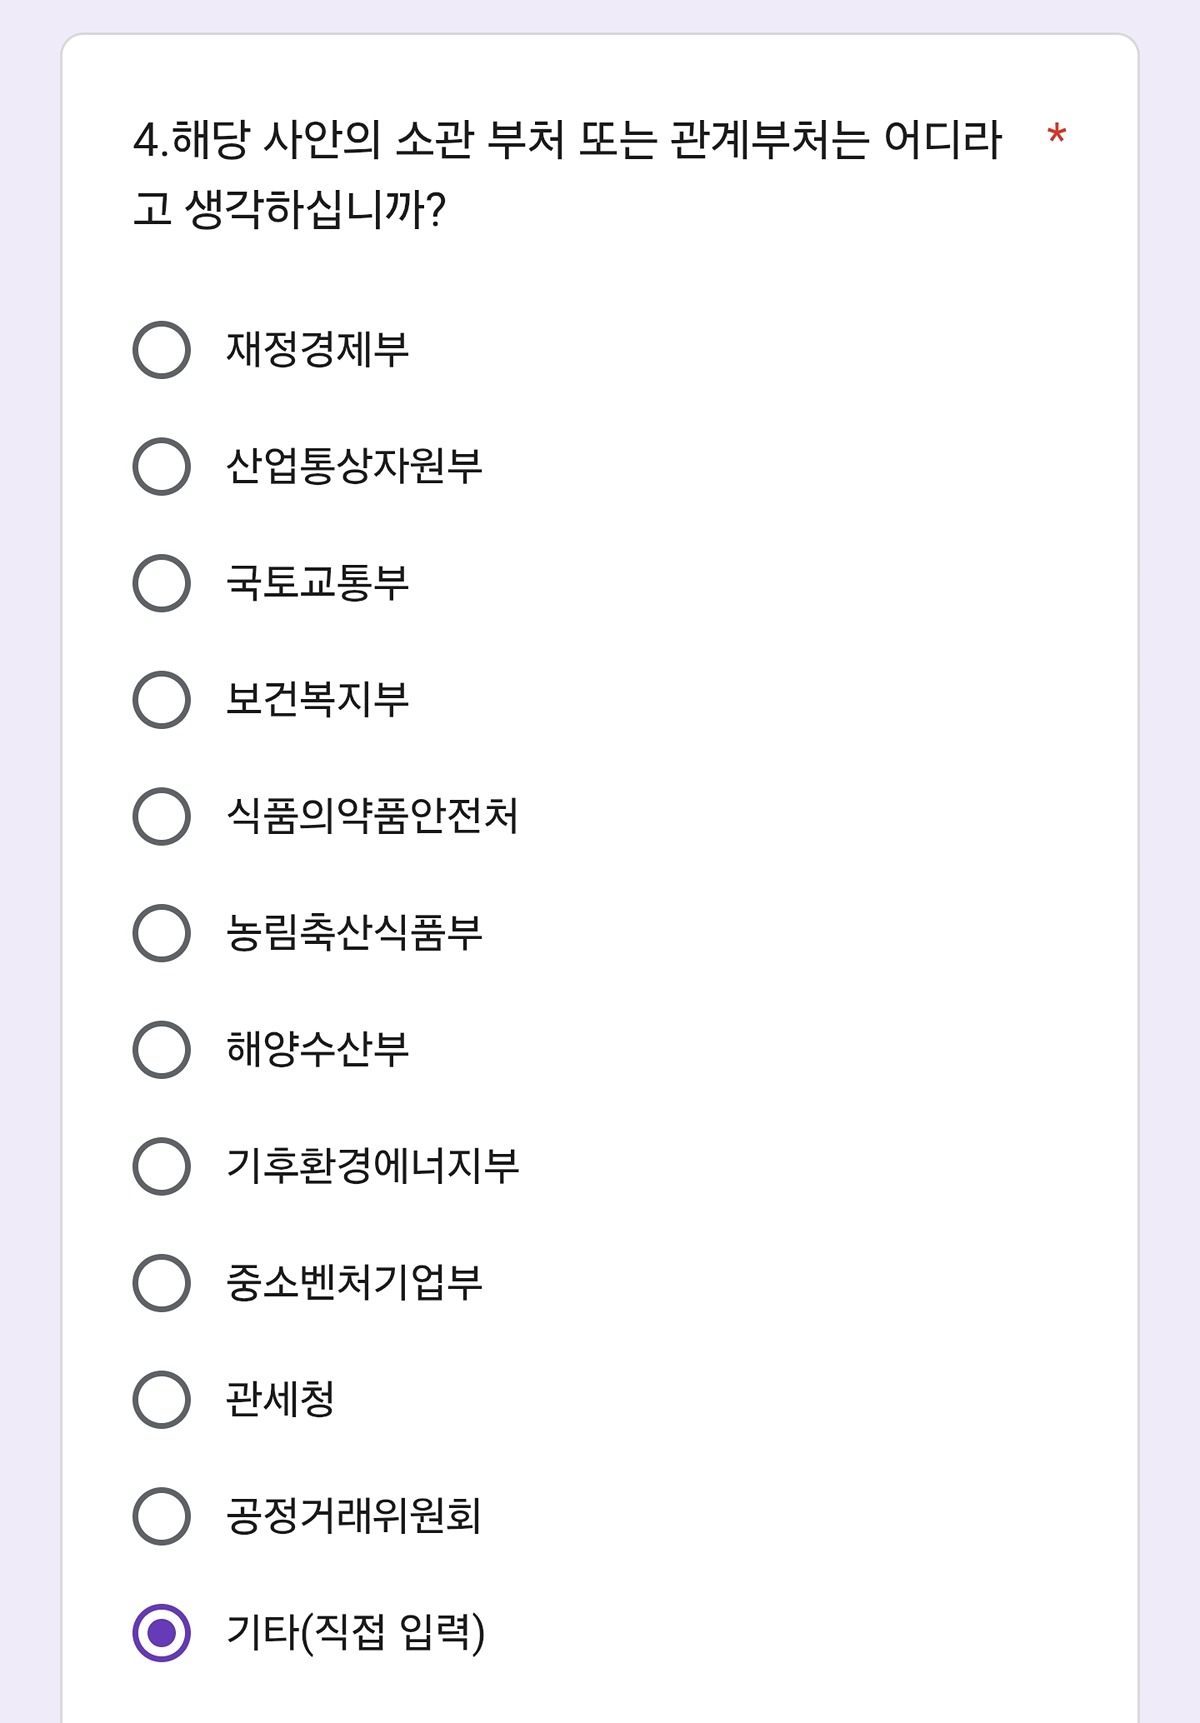Image resolution: width=1200 pixels, height=1723 pixels.
Task: Click the 공정거래위원회 label text
Action: [354, 1516]
